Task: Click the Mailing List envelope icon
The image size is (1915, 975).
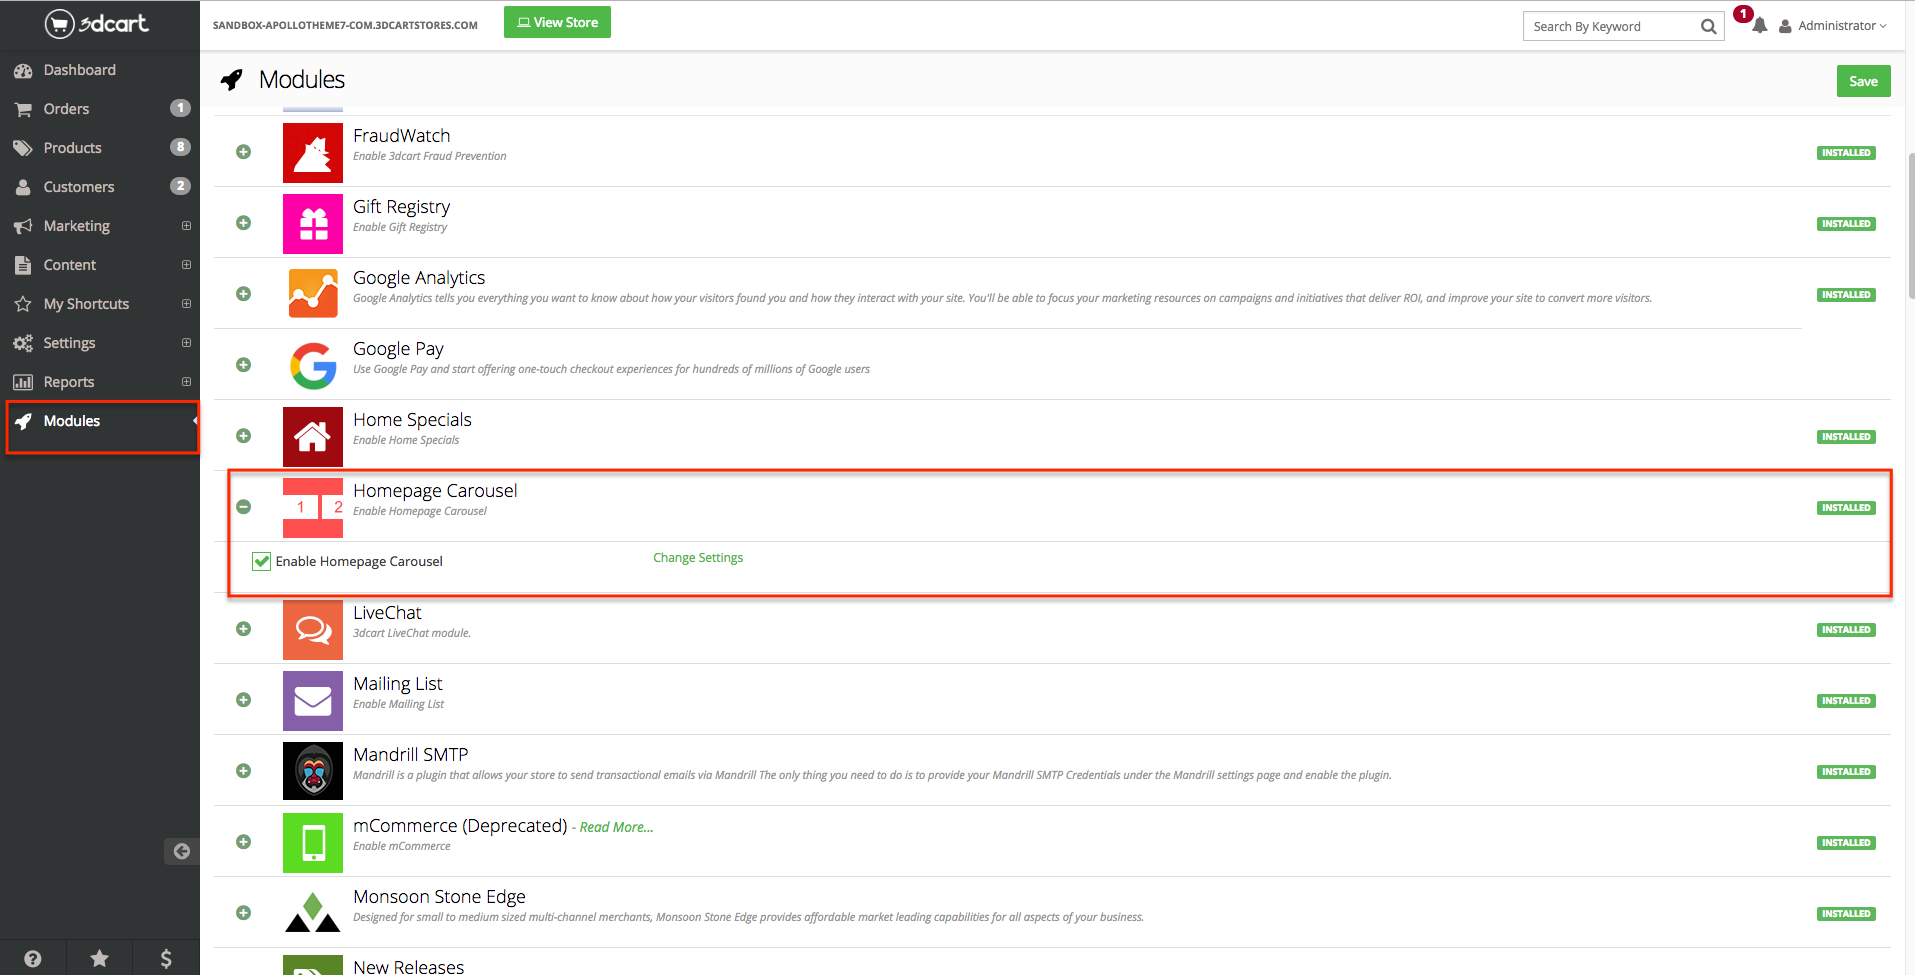Action: point(313,701)
